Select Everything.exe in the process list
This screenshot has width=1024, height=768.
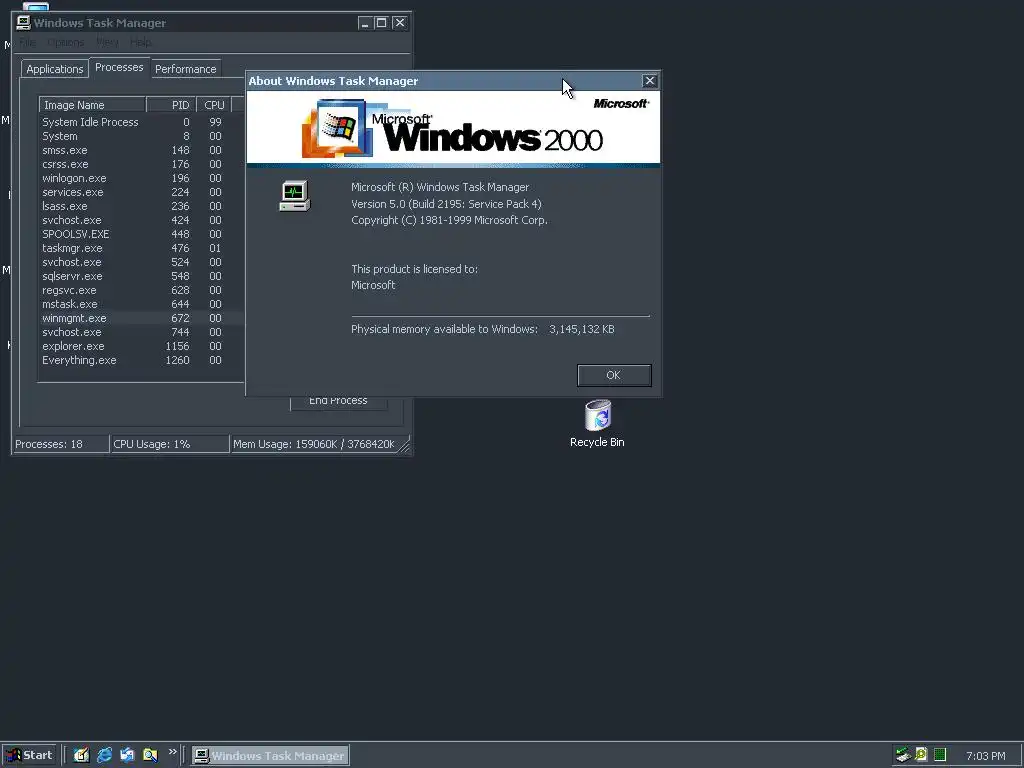pos(141,360)
